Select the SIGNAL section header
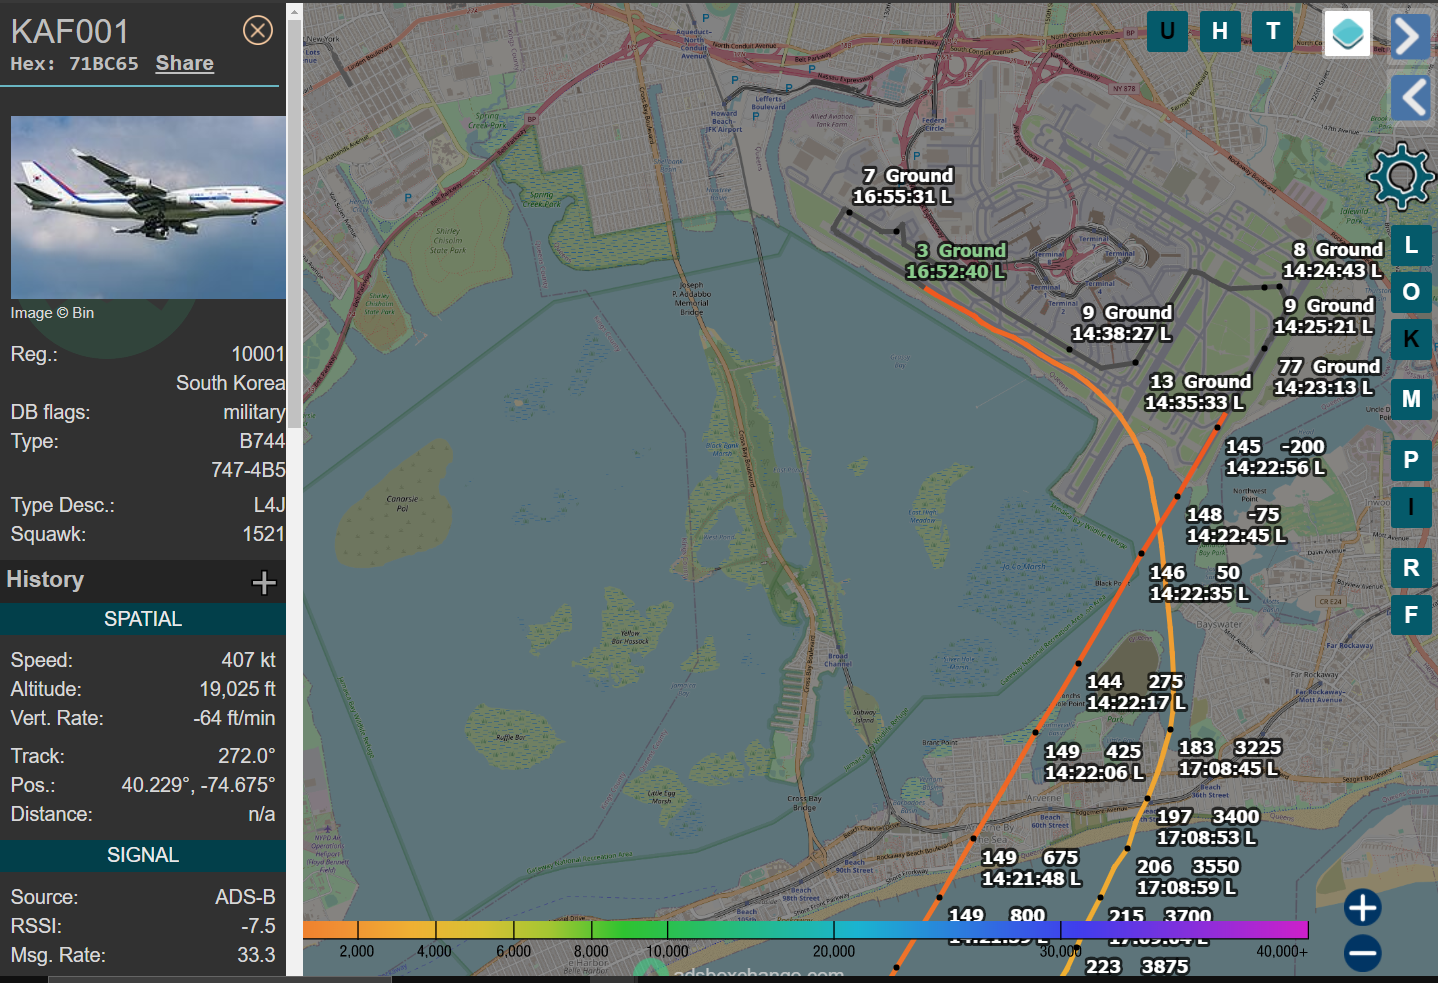 [143, 855]
